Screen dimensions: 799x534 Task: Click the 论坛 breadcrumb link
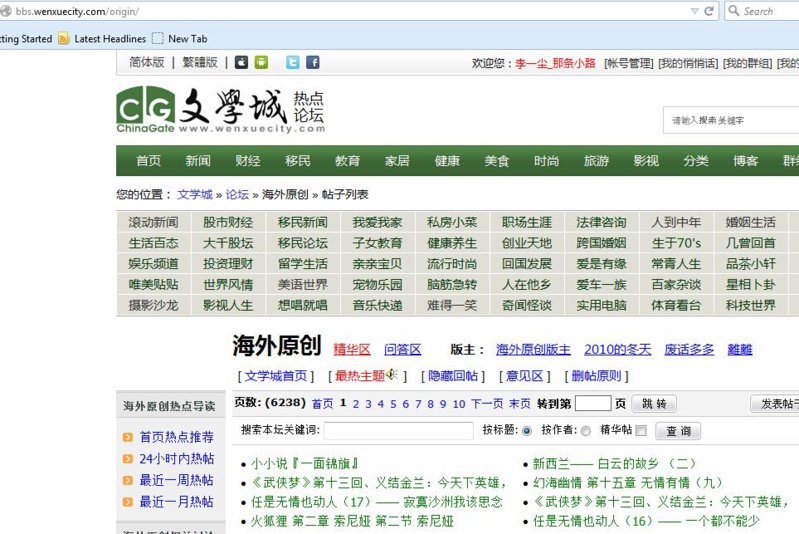237,195
